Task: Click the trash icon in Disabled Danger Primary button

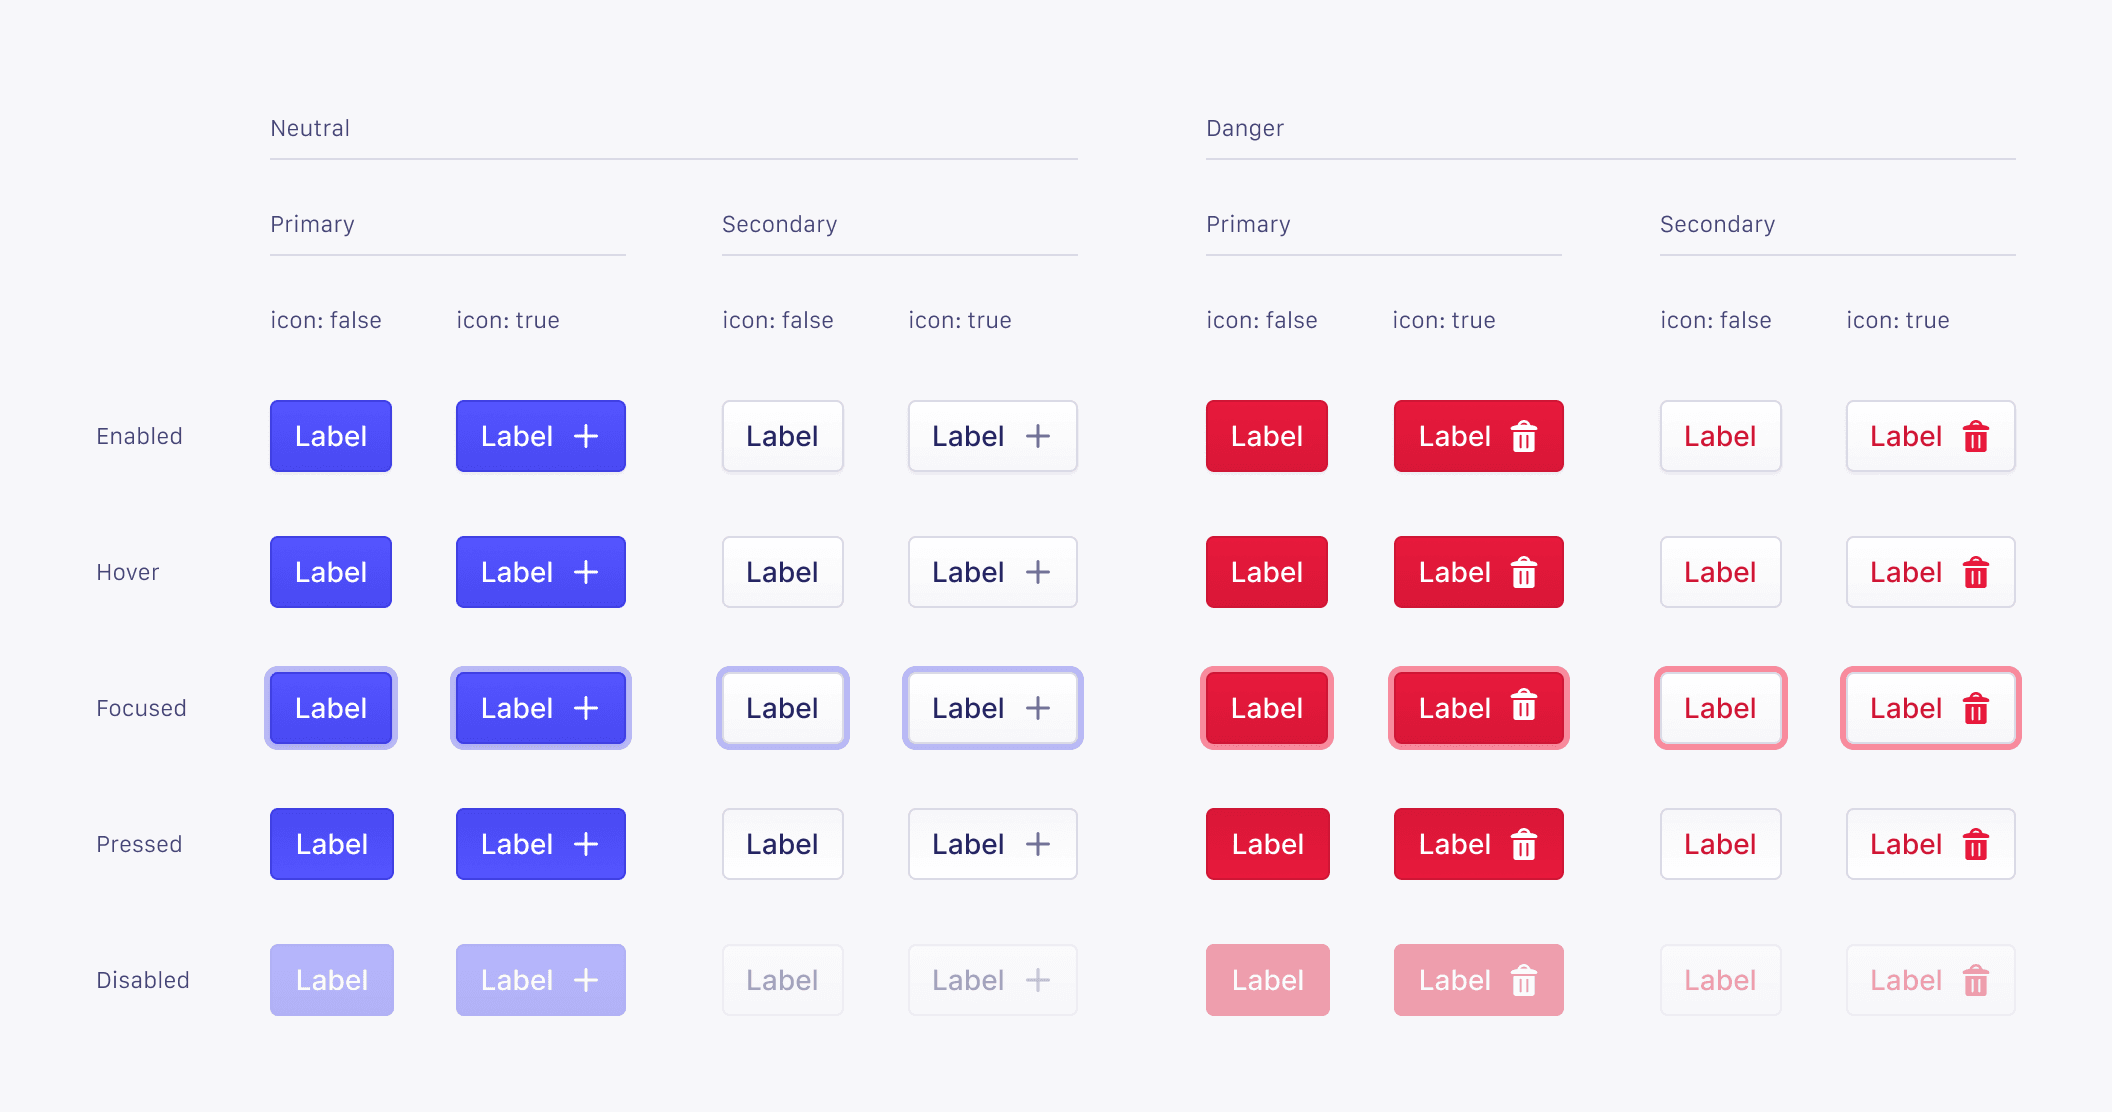Action: (x=1522, y=980)
